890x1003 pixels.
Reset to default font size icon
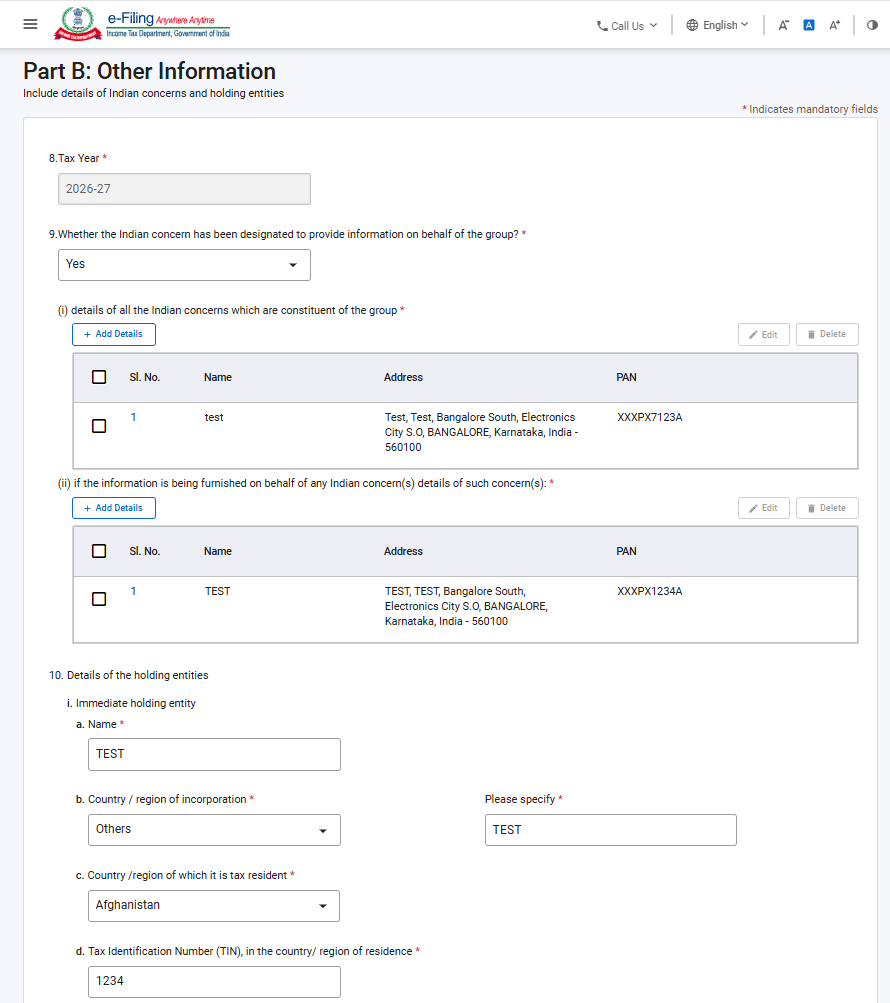pyautogui.click(x=809, y=26)
